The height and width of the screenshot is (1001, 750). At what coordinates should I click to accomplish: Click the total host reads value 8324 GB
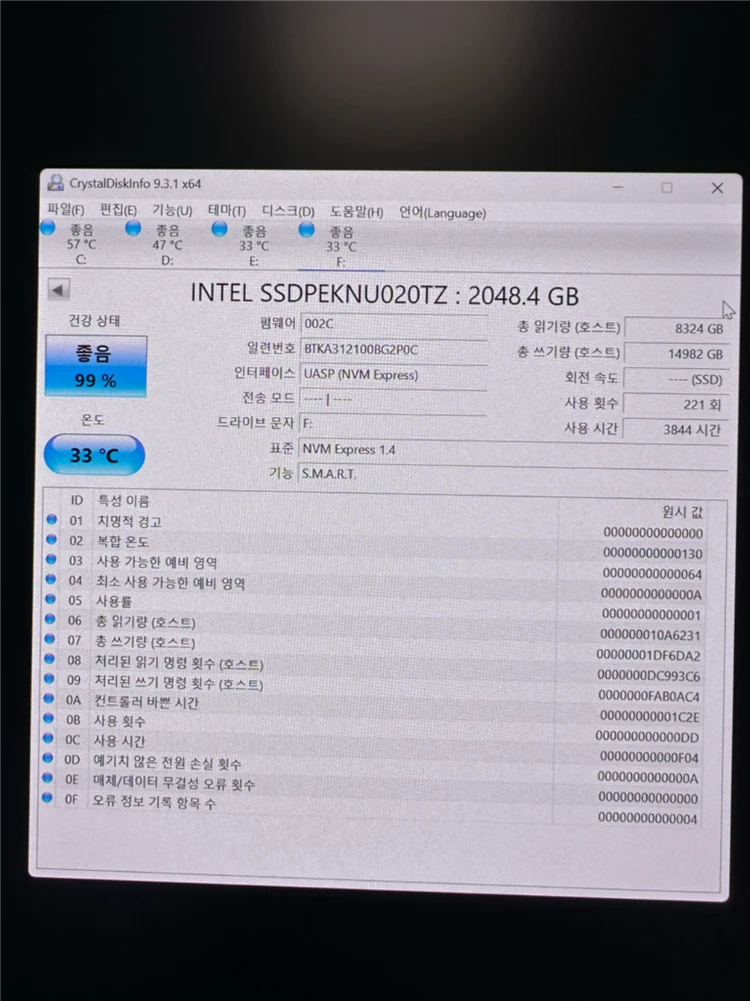click(677, 328)
